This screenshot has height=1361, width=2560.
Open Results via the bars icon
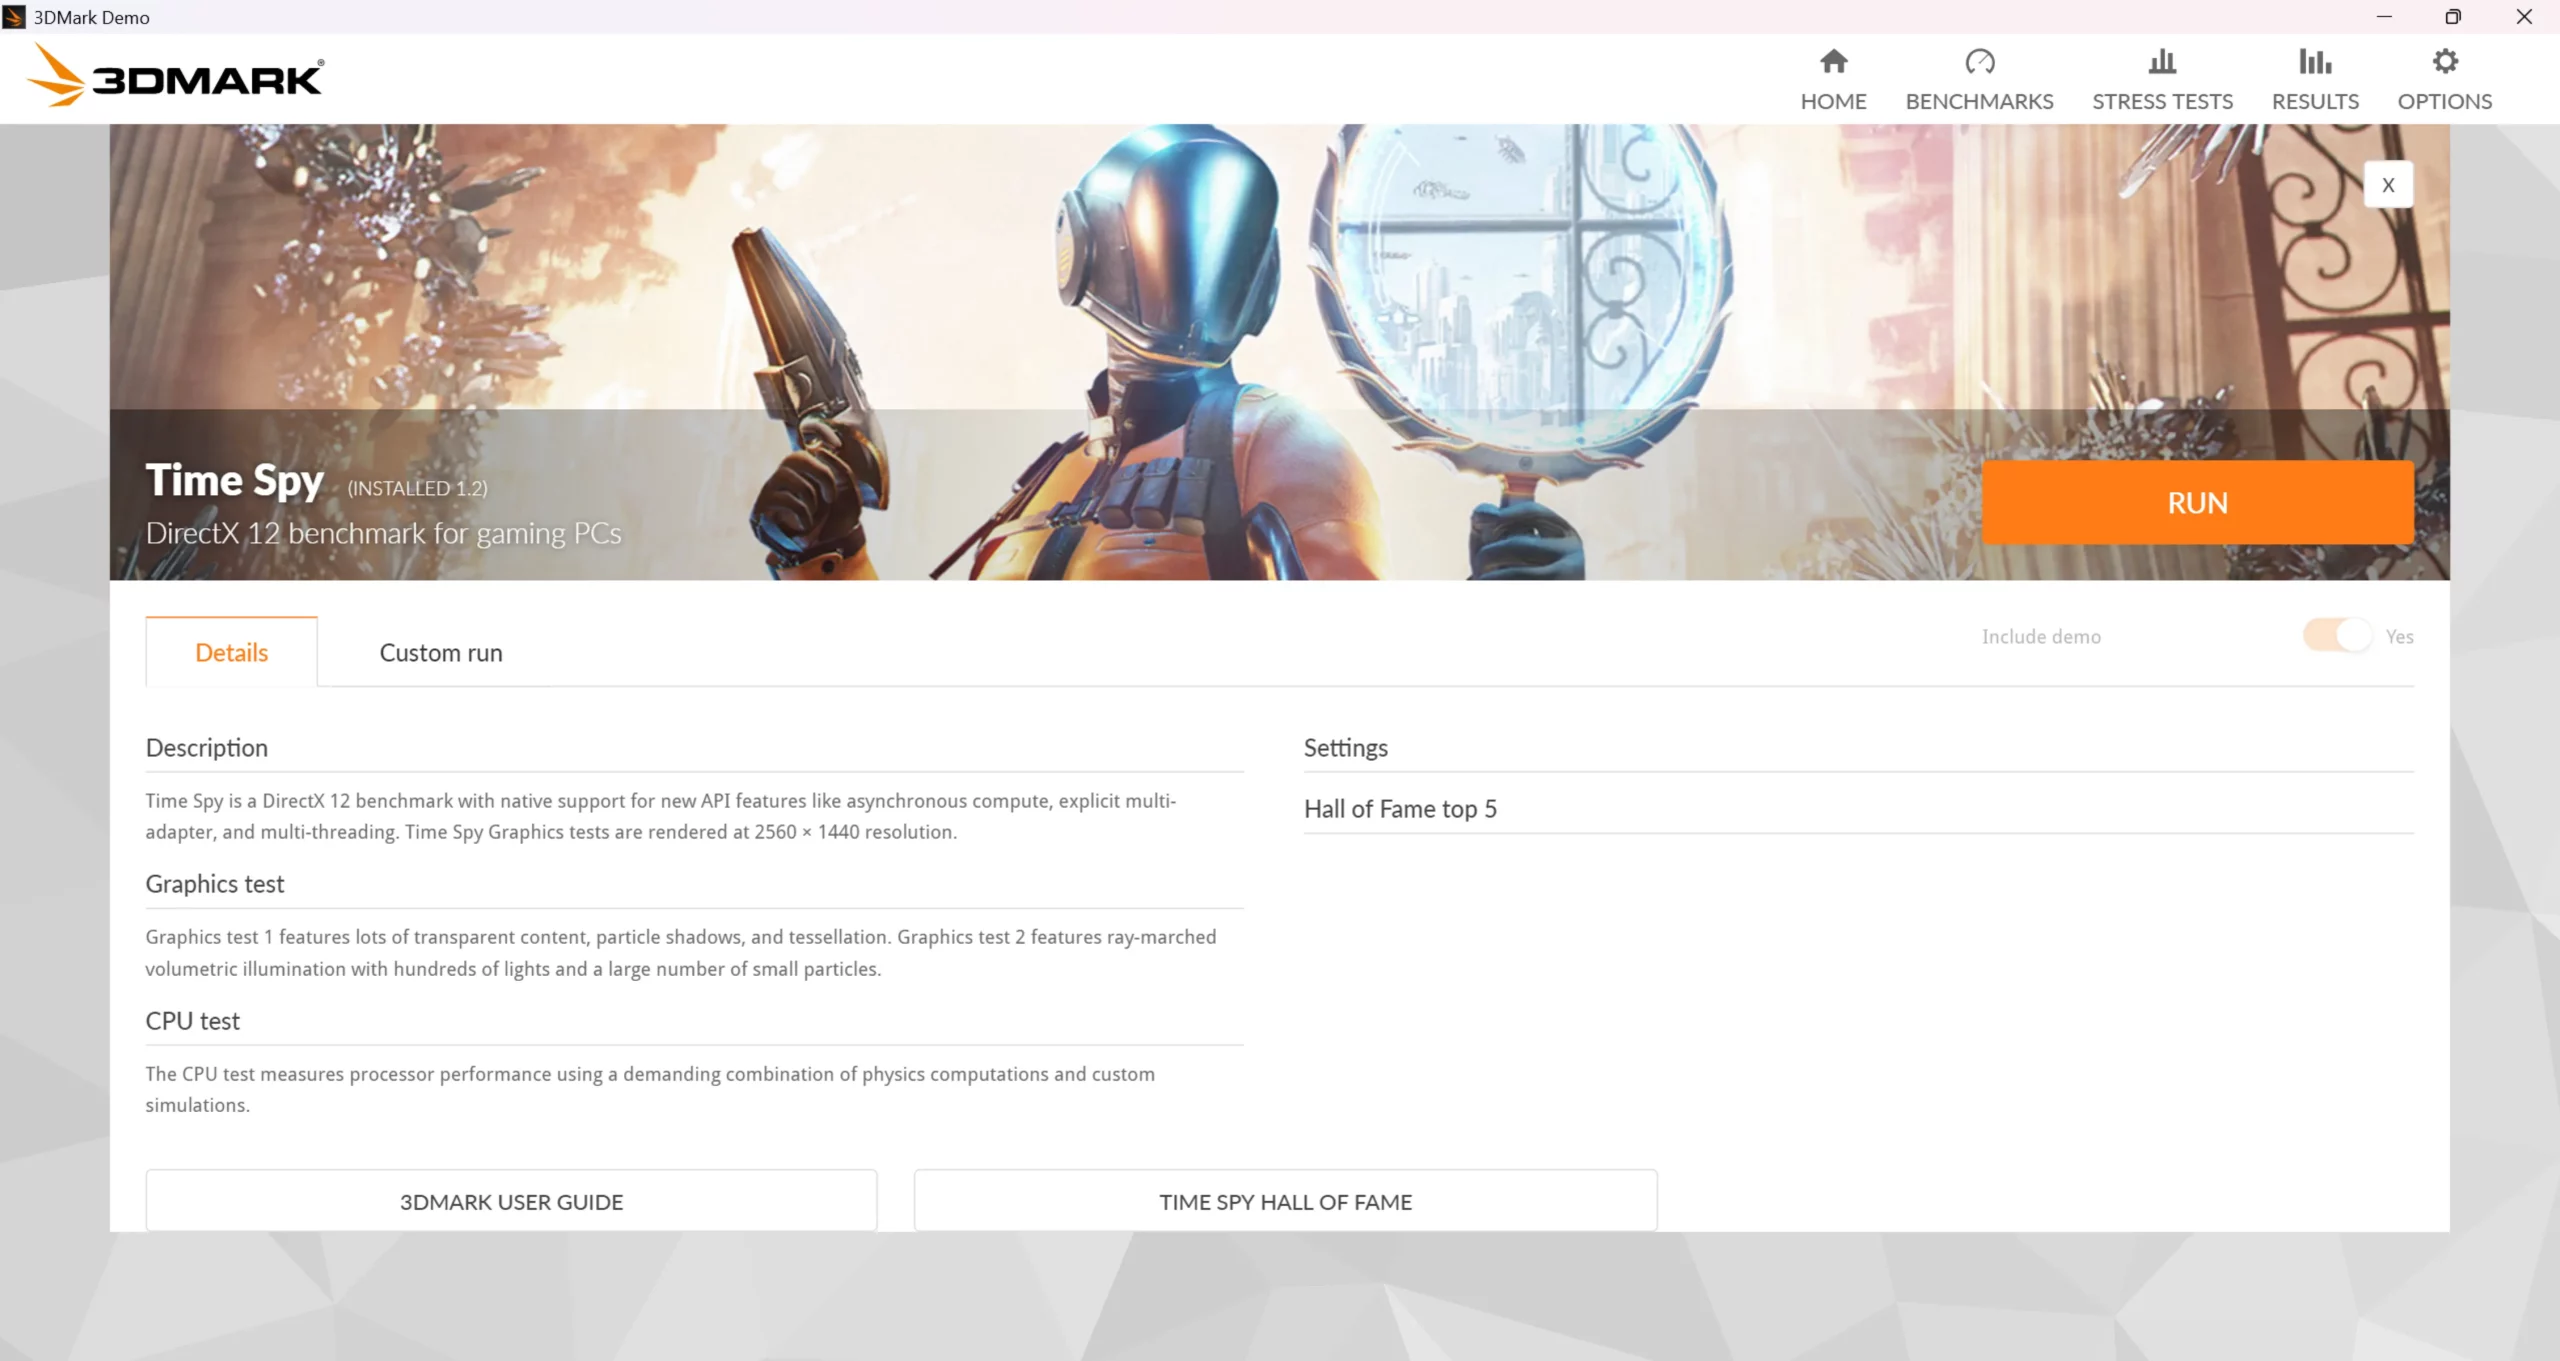(x=2314, y=62)
